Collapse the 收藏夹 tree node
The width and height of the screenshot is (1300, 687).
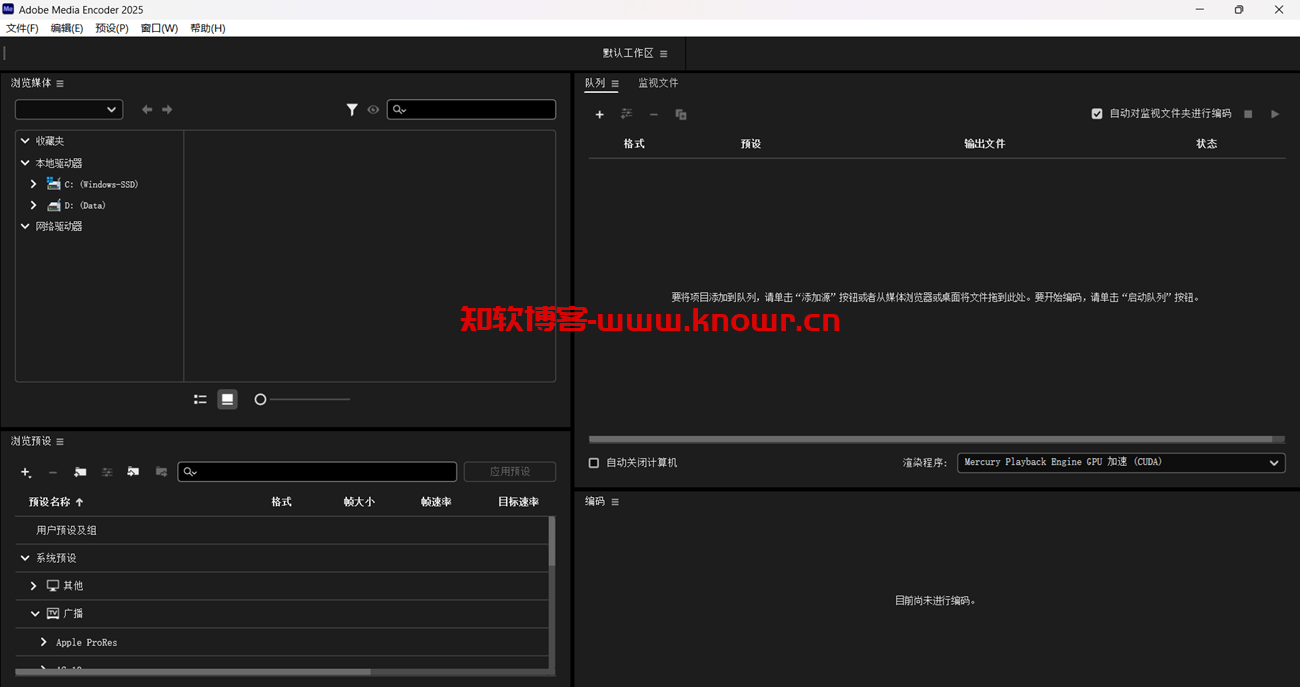coord(25,141)
